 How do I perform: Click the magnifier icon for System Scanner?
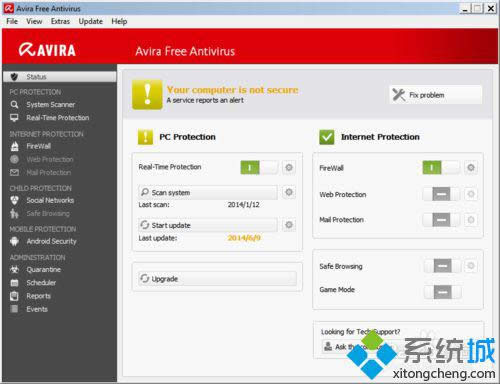14,105
